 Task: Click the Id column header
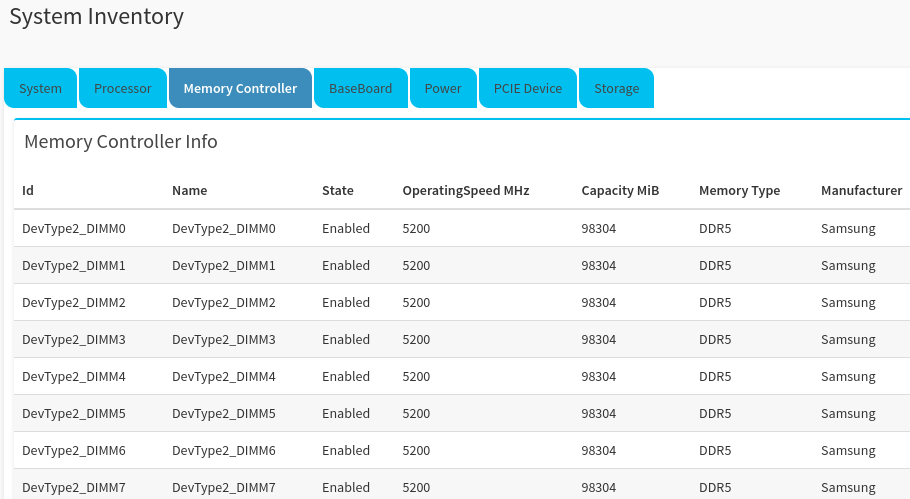coord(28,190)
